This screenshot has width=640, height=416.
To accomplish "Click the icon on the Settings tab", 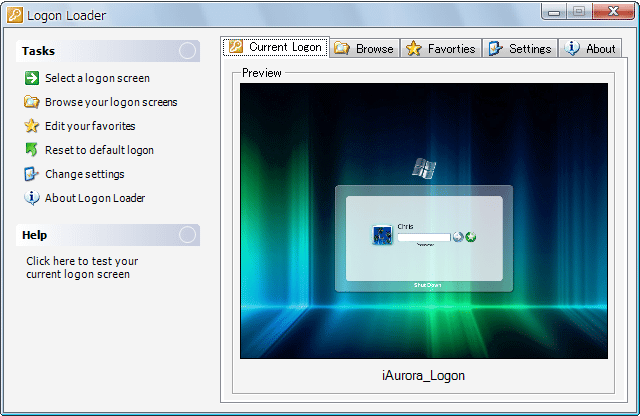I will point(496,49).
